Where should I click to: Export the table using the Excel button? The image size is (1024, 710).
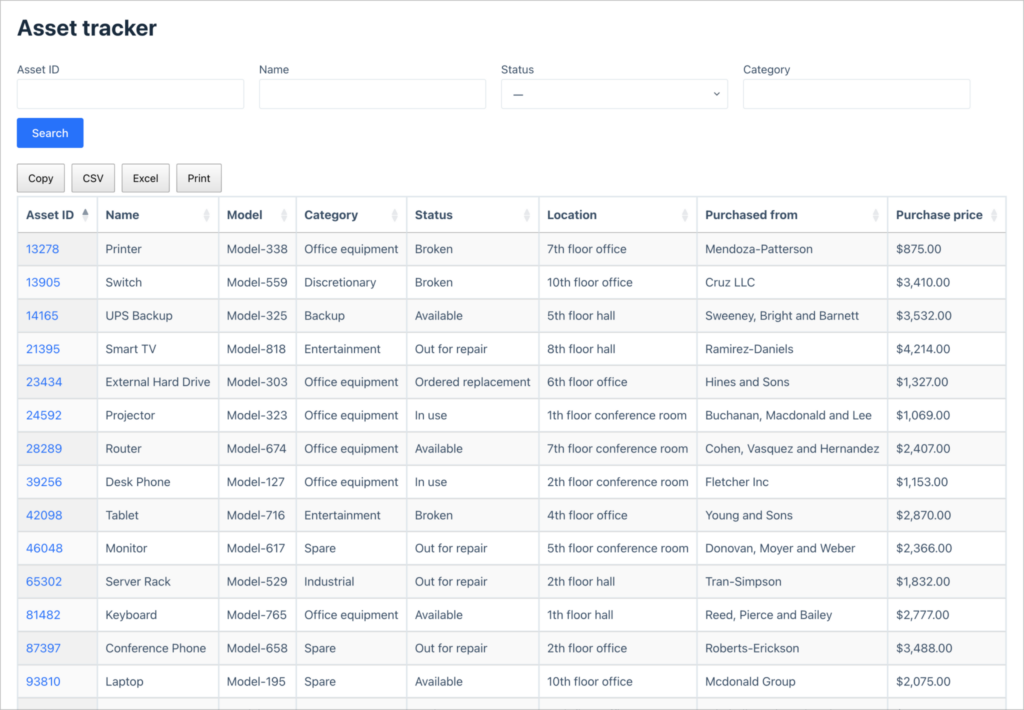pos(145,177)
